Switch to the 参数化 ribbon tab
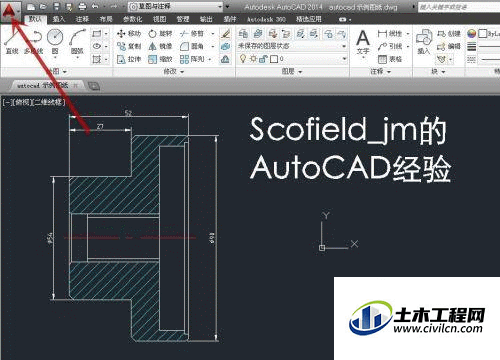This screenshot has width=500, height=360. point(132,19)
